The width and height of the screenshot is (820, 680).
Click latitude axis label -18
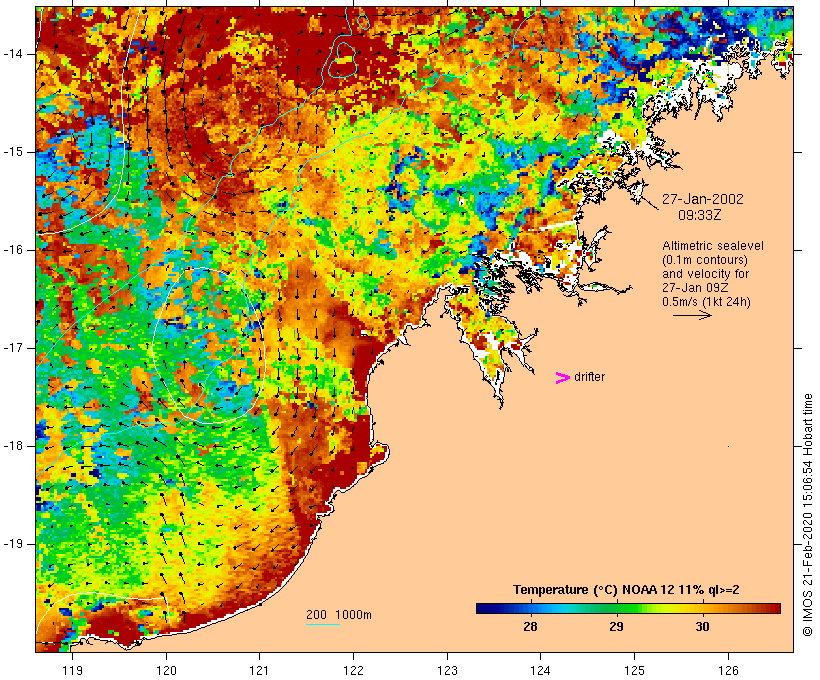pyautogui.click(x=13, y=446)
